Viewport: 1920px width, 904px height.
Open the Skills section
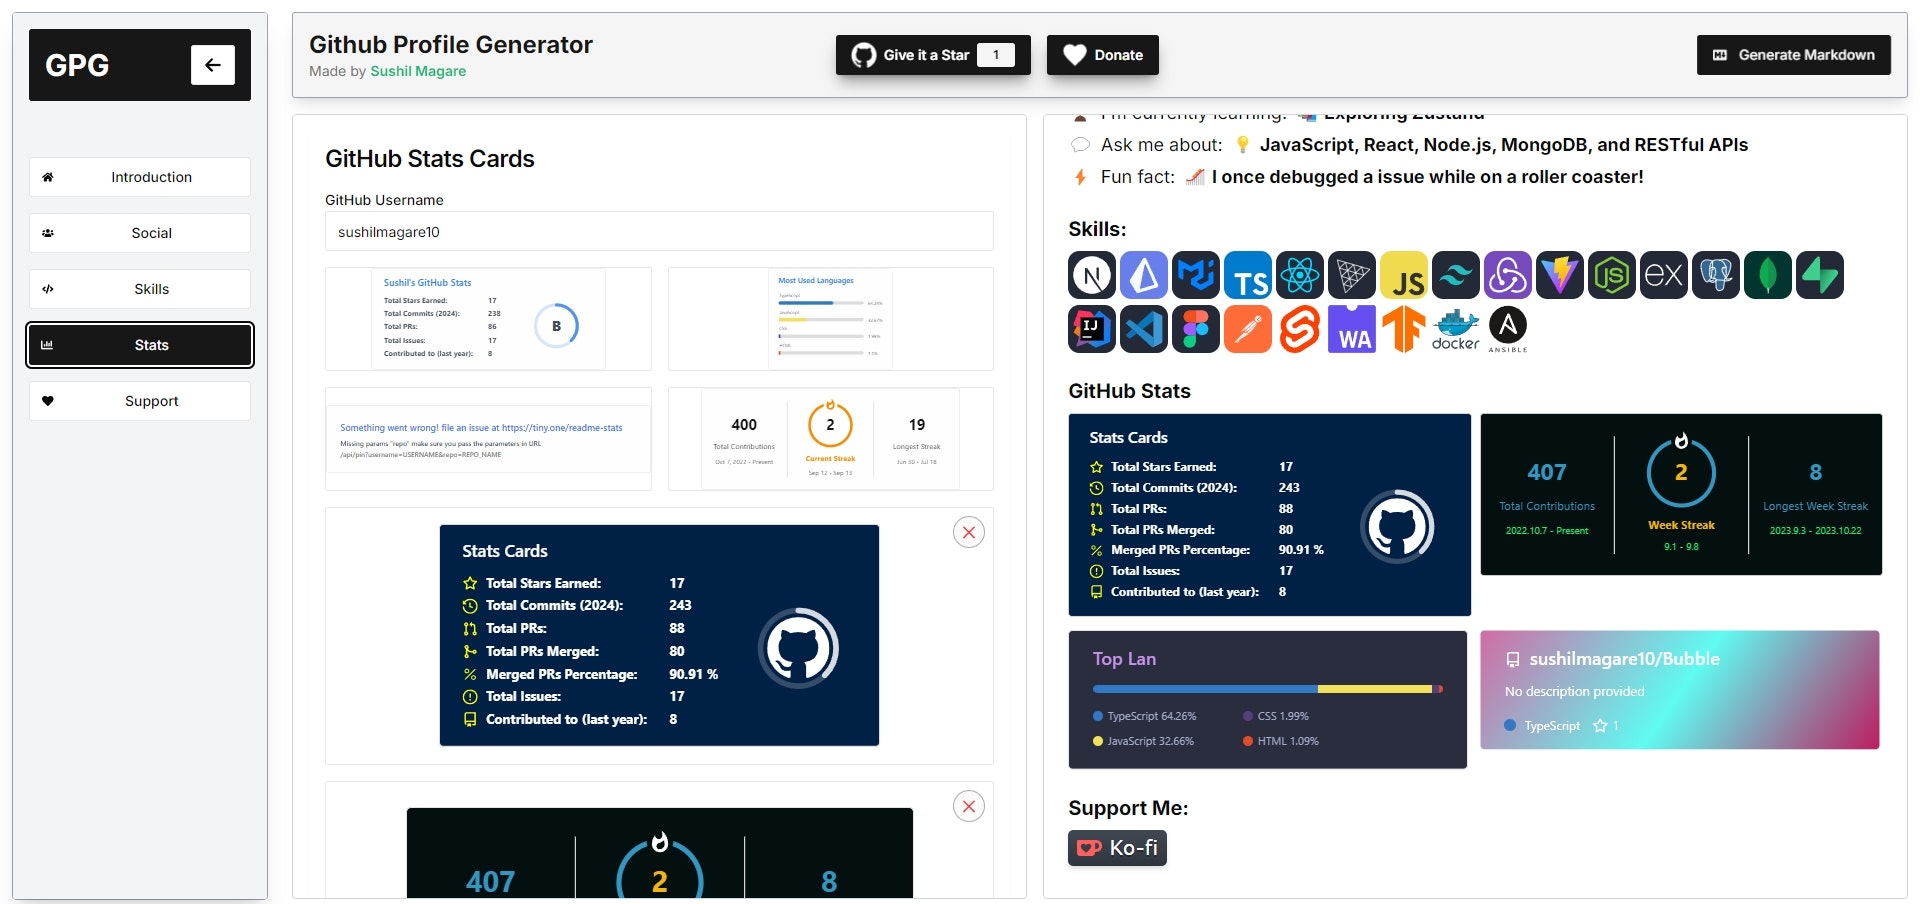point(140,289)
